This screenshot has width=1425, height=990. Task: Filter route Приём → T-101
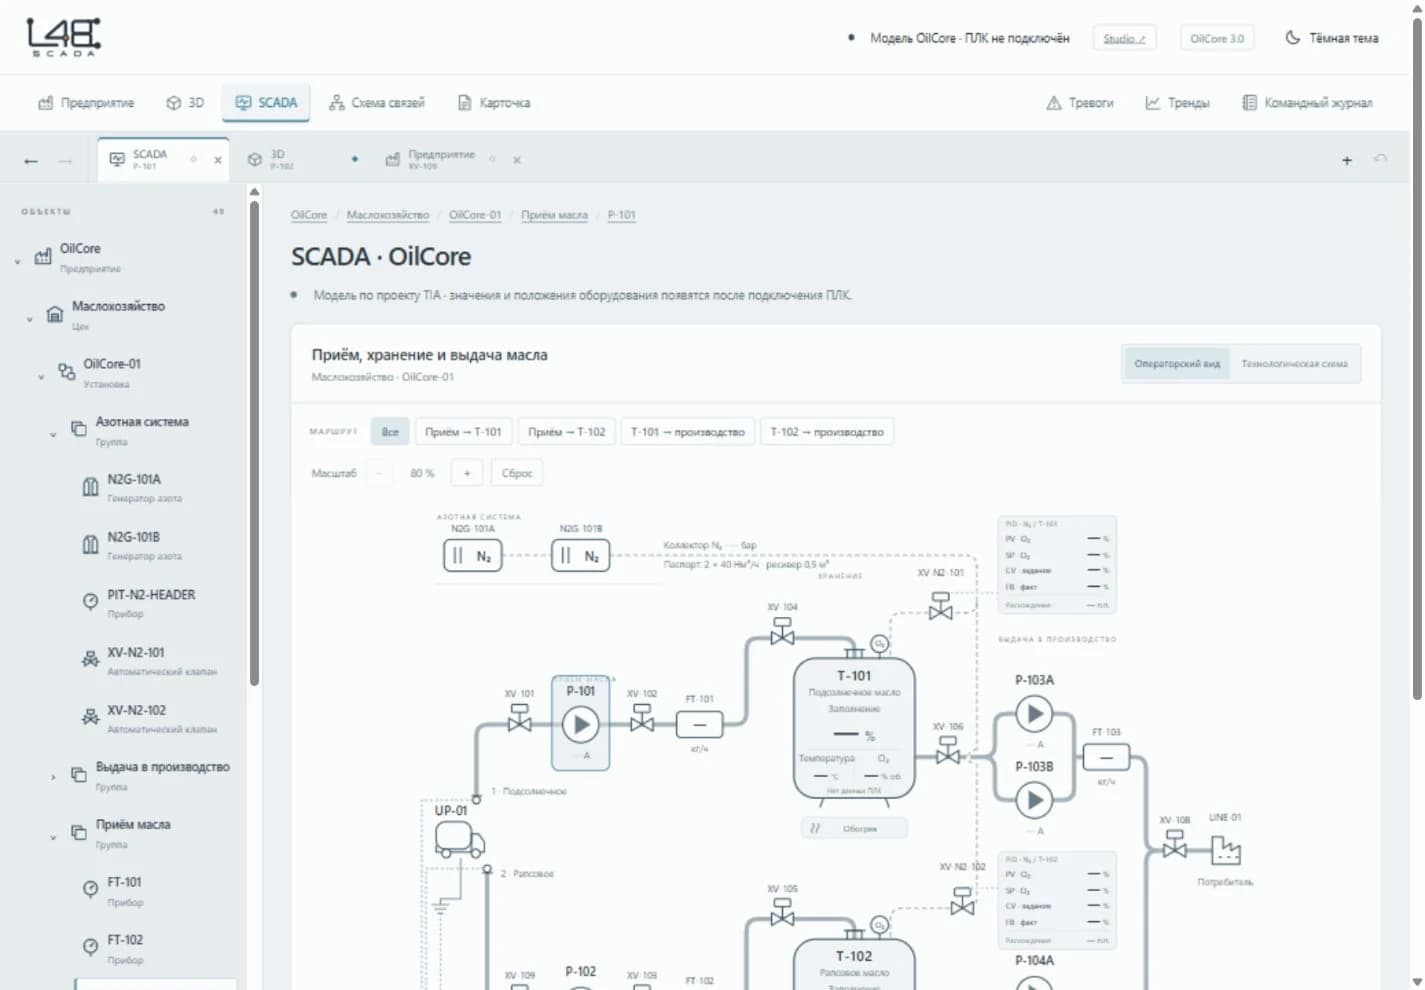pos(463,432)
